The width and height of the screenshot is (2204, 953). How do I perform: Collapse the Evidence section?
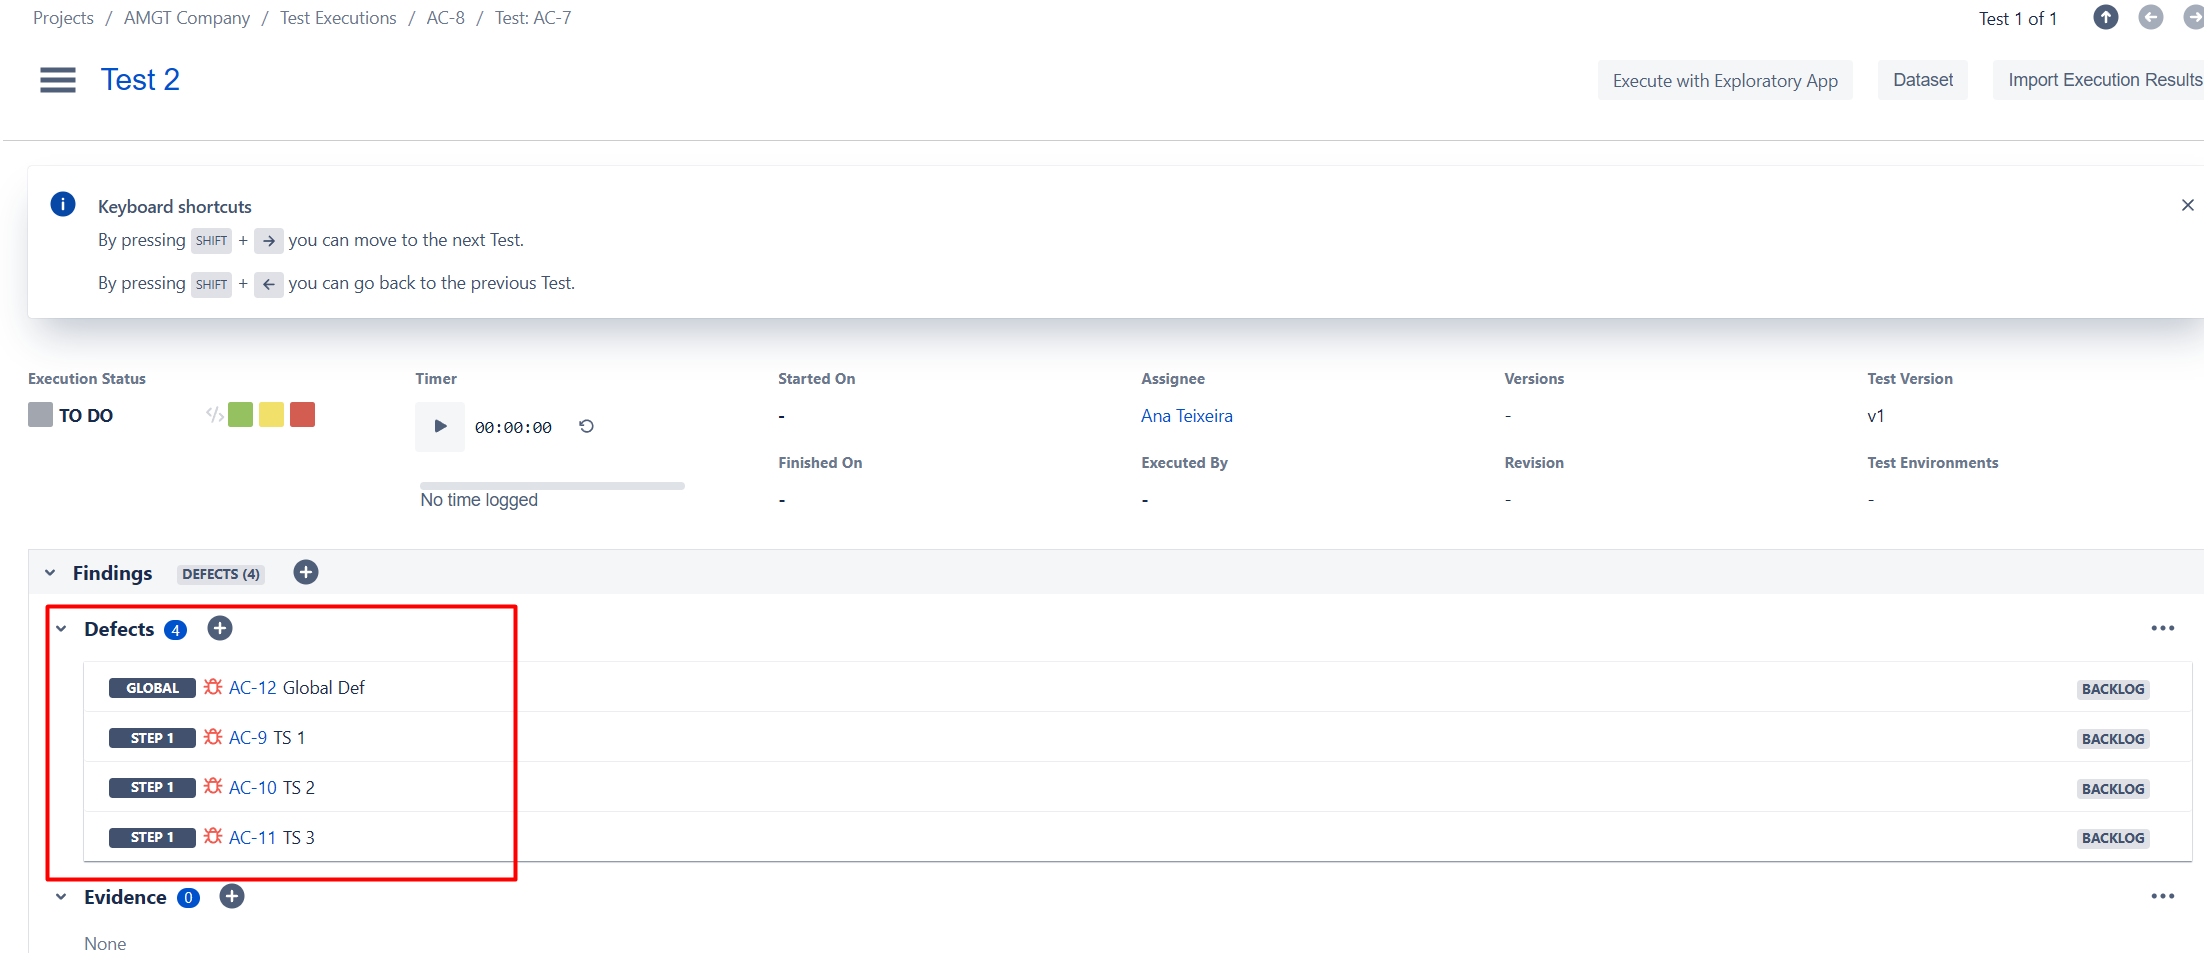tap(62, 897)
